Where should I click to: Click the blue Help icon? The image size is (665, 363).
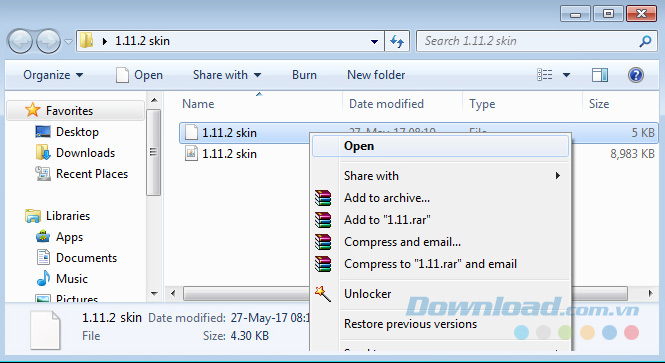(636, 75)
